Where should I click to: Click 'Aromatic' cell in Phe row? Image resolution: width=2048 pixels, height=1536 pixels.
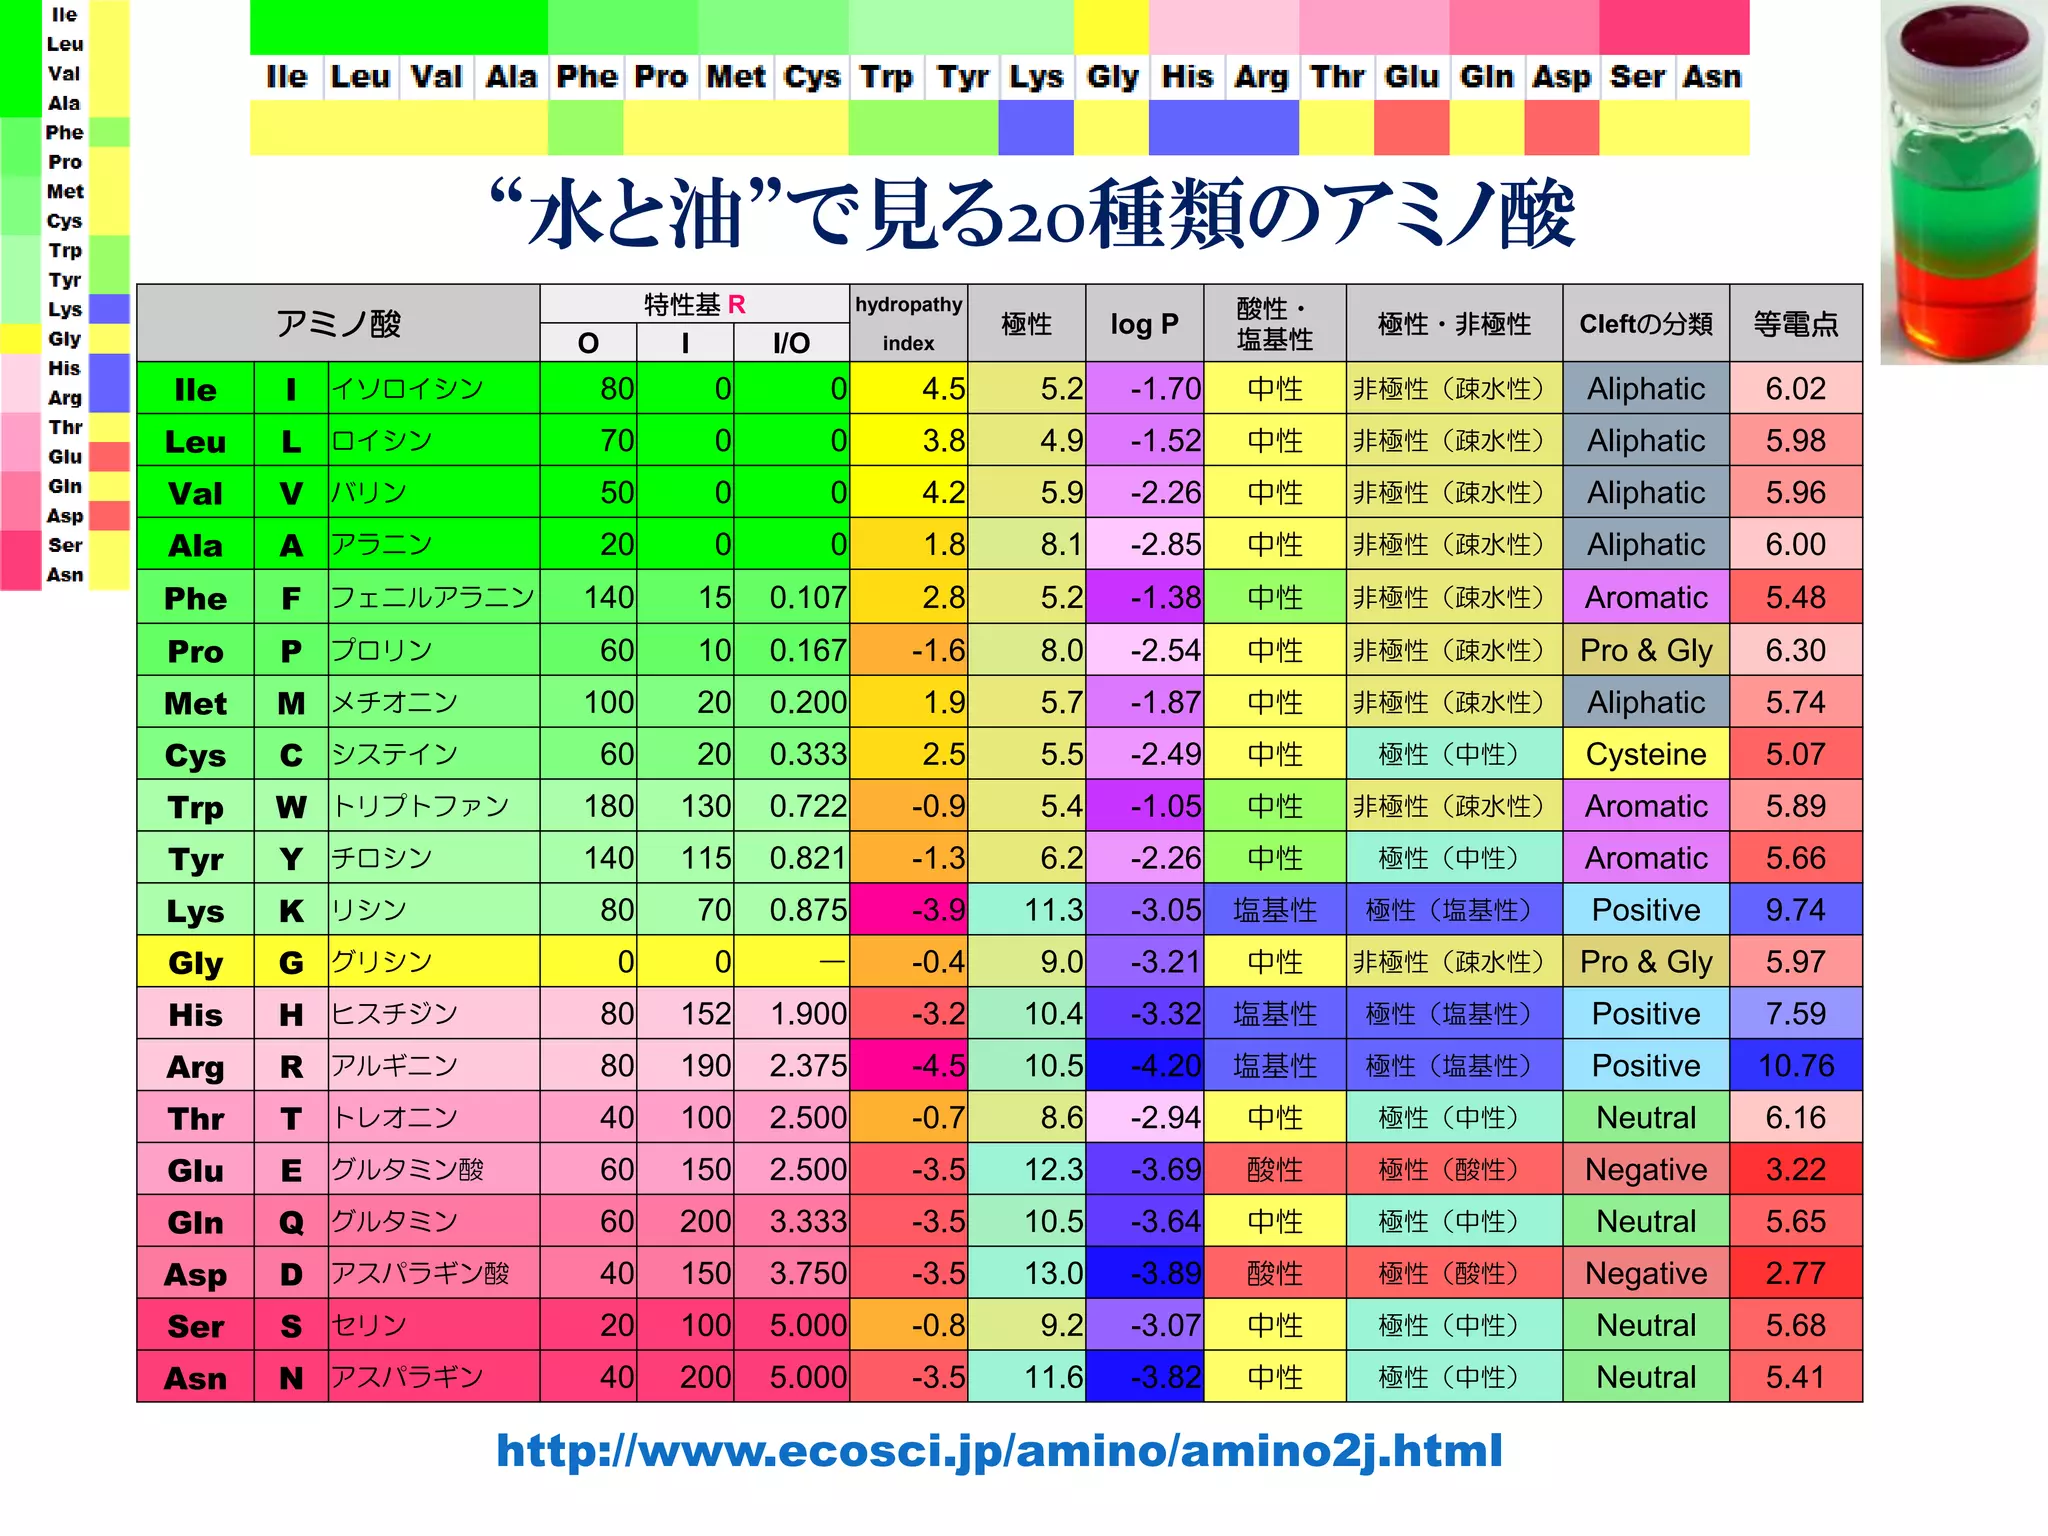[1646, 597]
